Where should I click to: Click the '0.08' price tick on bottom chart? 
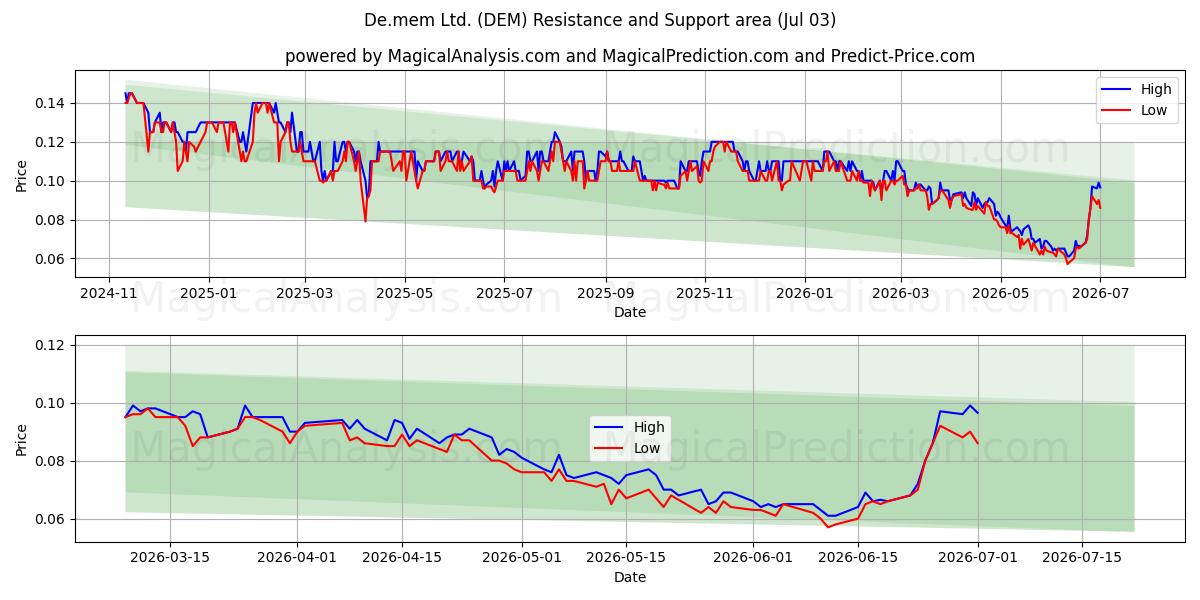tap(52, 461)
